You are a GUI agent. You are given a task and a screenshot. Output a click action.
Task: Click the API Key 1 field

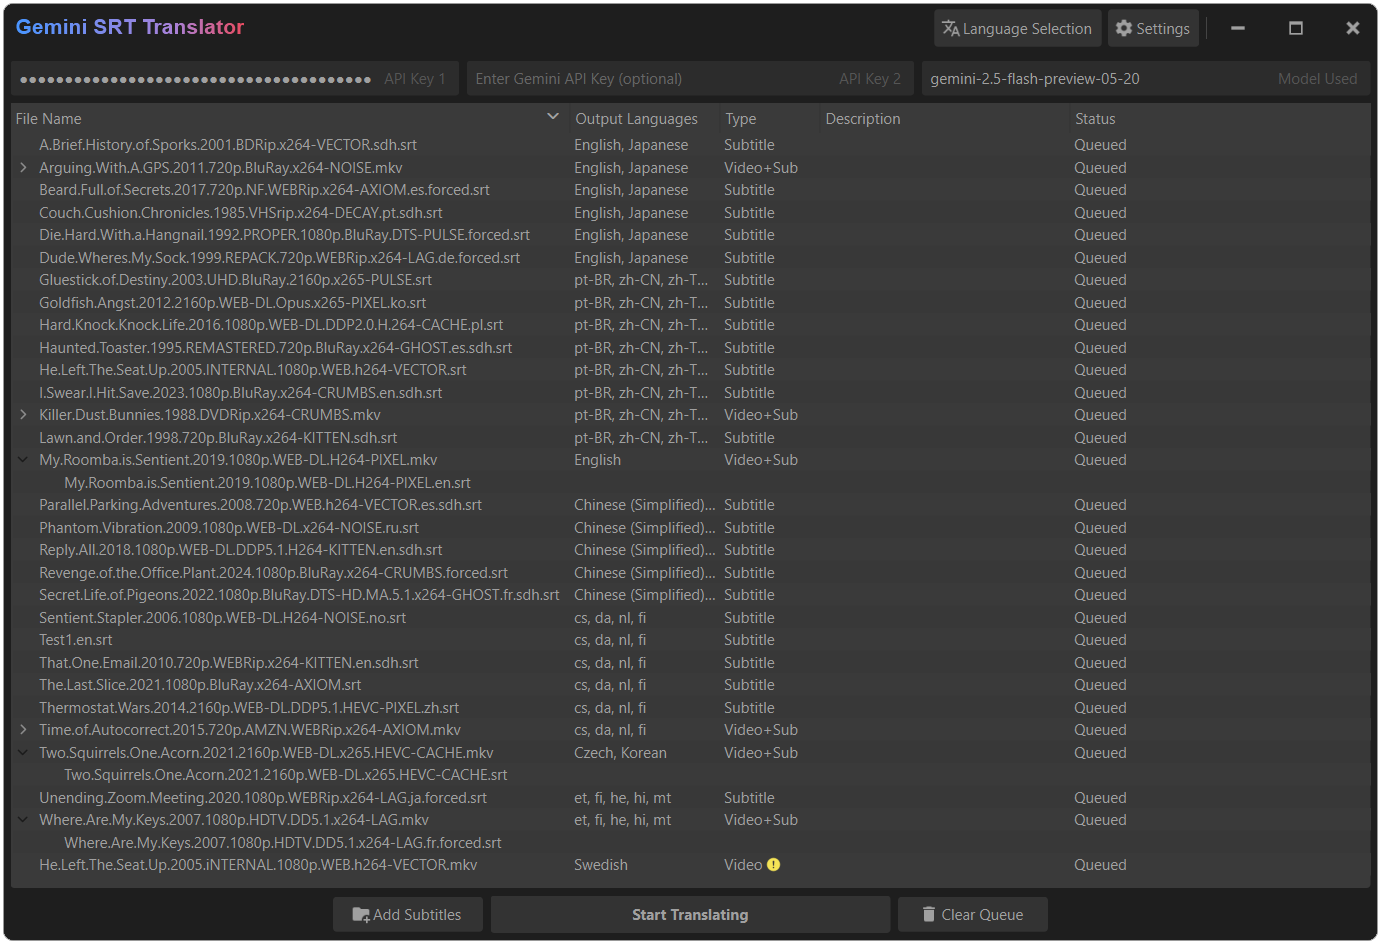coord(235,79)
